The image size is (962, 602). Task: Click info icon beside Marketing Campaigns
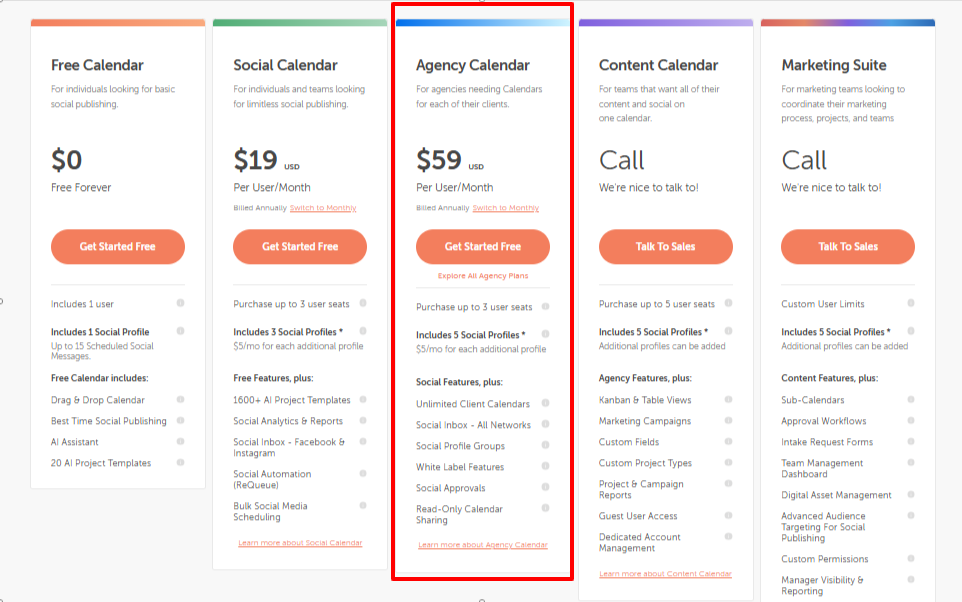click(728, 420)
